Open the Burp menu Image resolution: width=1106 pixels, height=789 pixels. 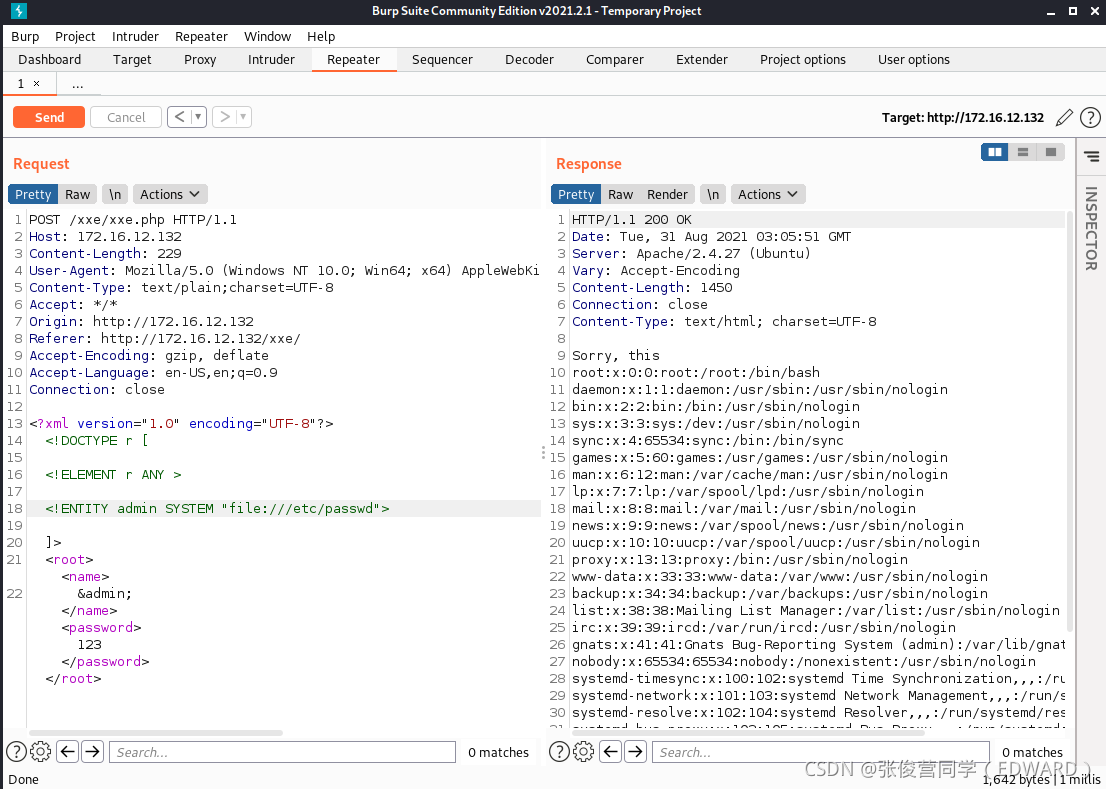(x=25, y=37)
